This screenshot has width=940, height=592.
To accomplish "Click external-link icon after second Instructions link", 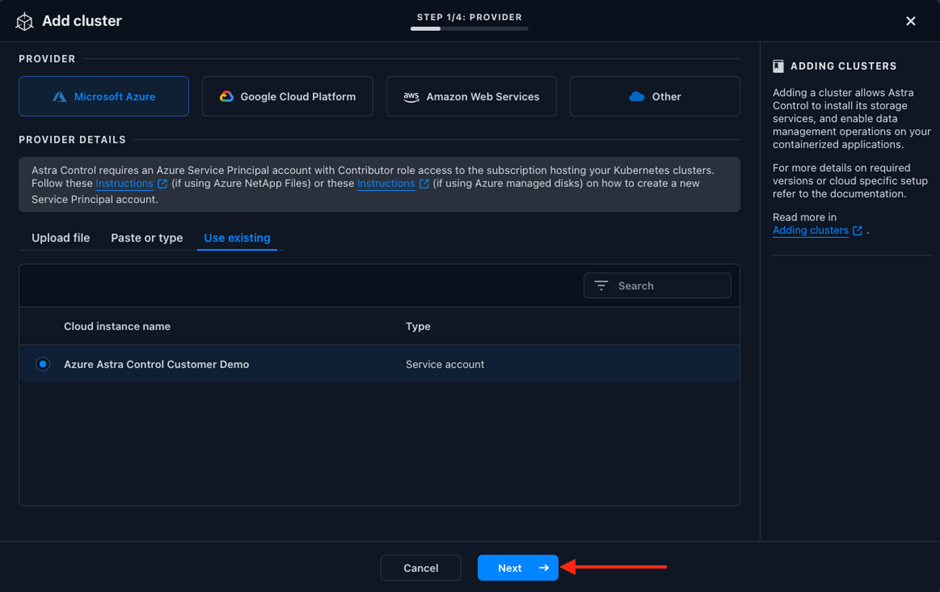I will coord(424,183).
